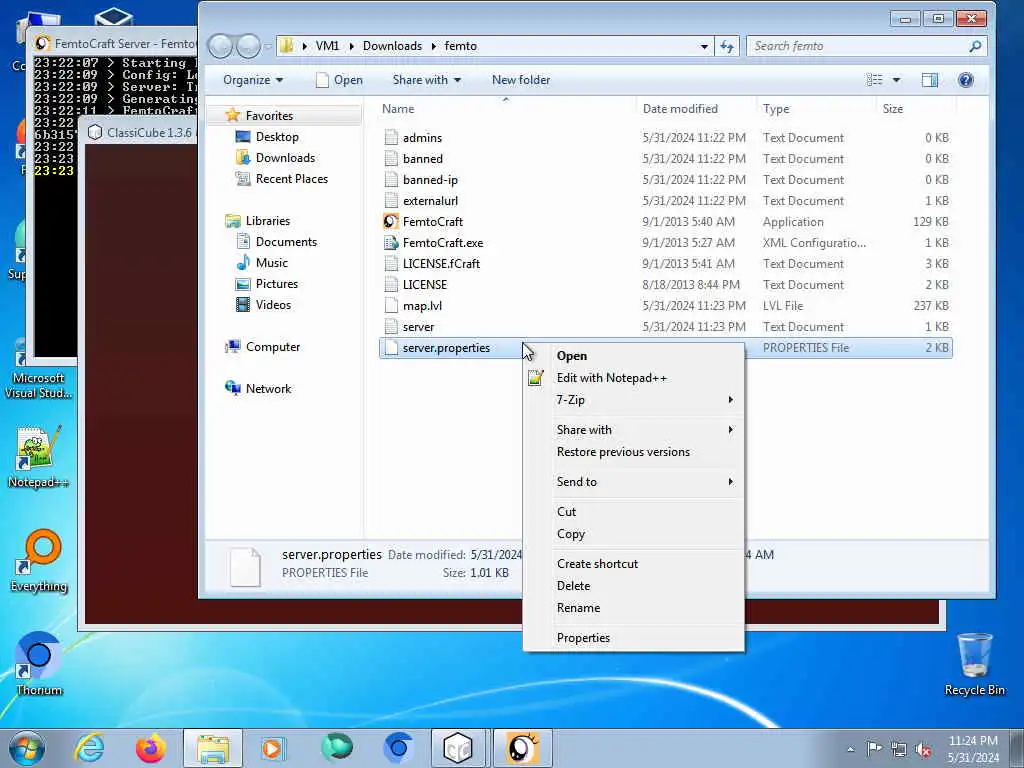Switch to ClassiCube taskbar button

pyautogui.click(x=458, y=748)
